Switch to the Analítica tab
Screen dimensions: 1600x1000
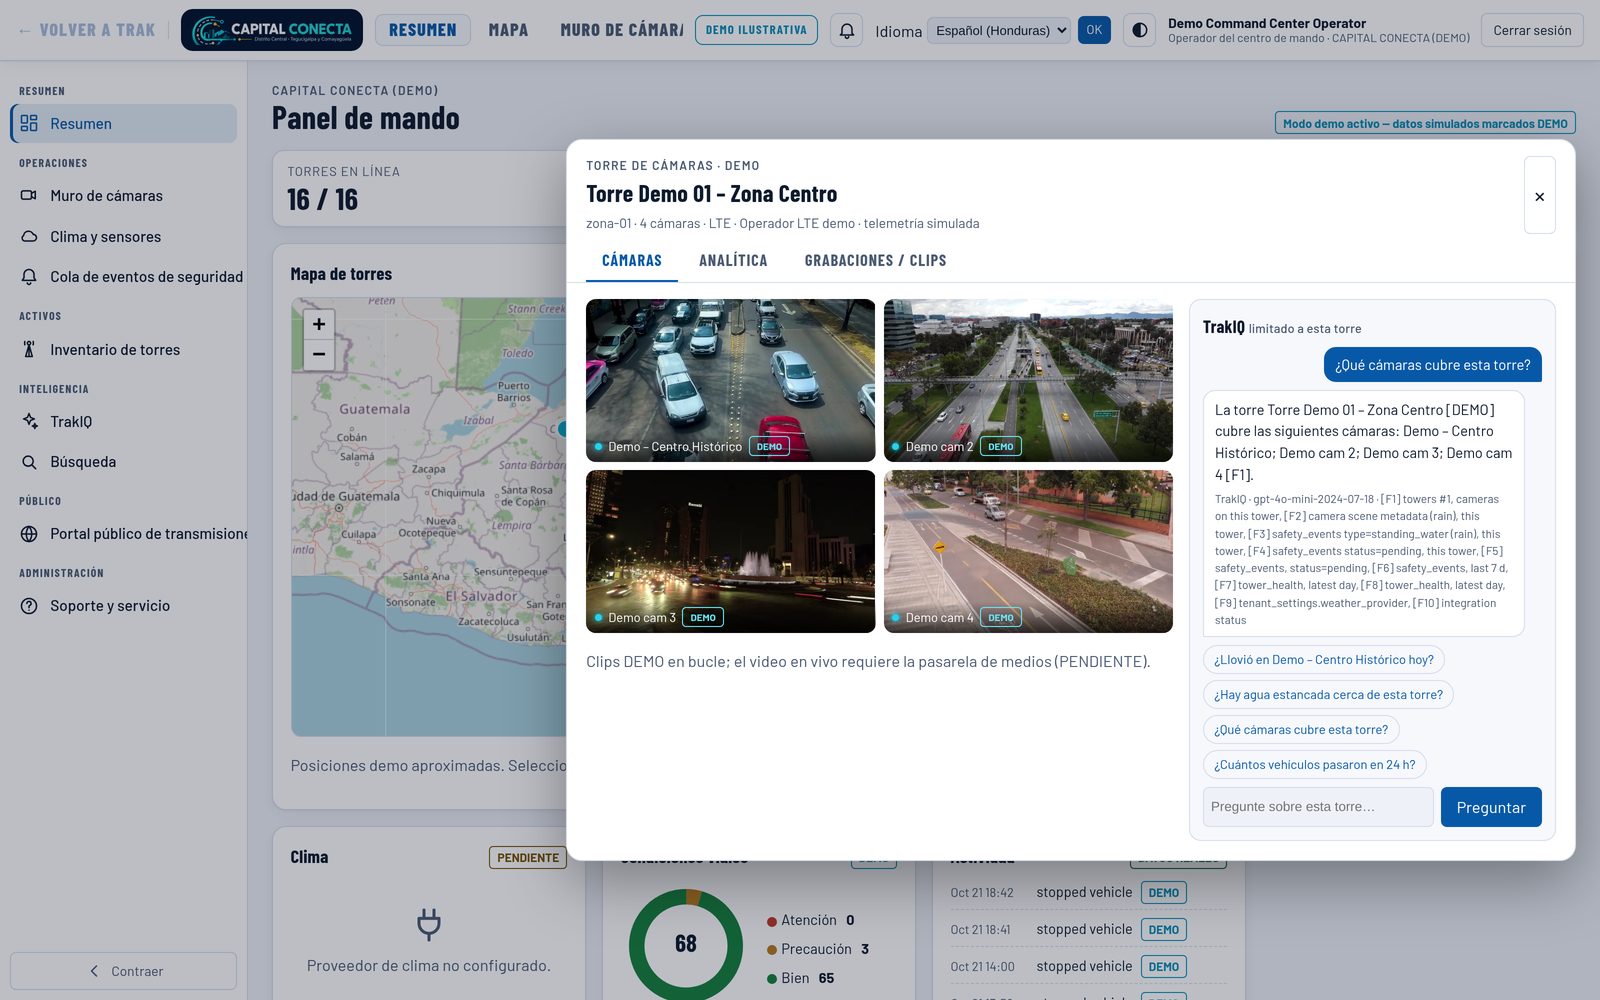pos(733,260)
